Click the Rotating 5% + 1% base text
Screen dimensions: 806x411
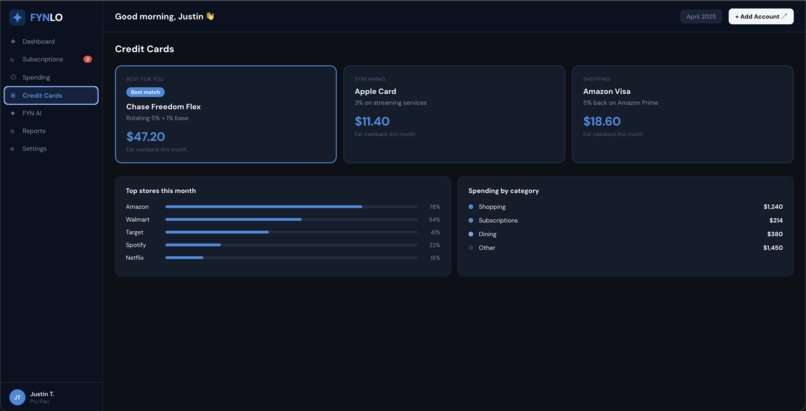coord(157,118)
